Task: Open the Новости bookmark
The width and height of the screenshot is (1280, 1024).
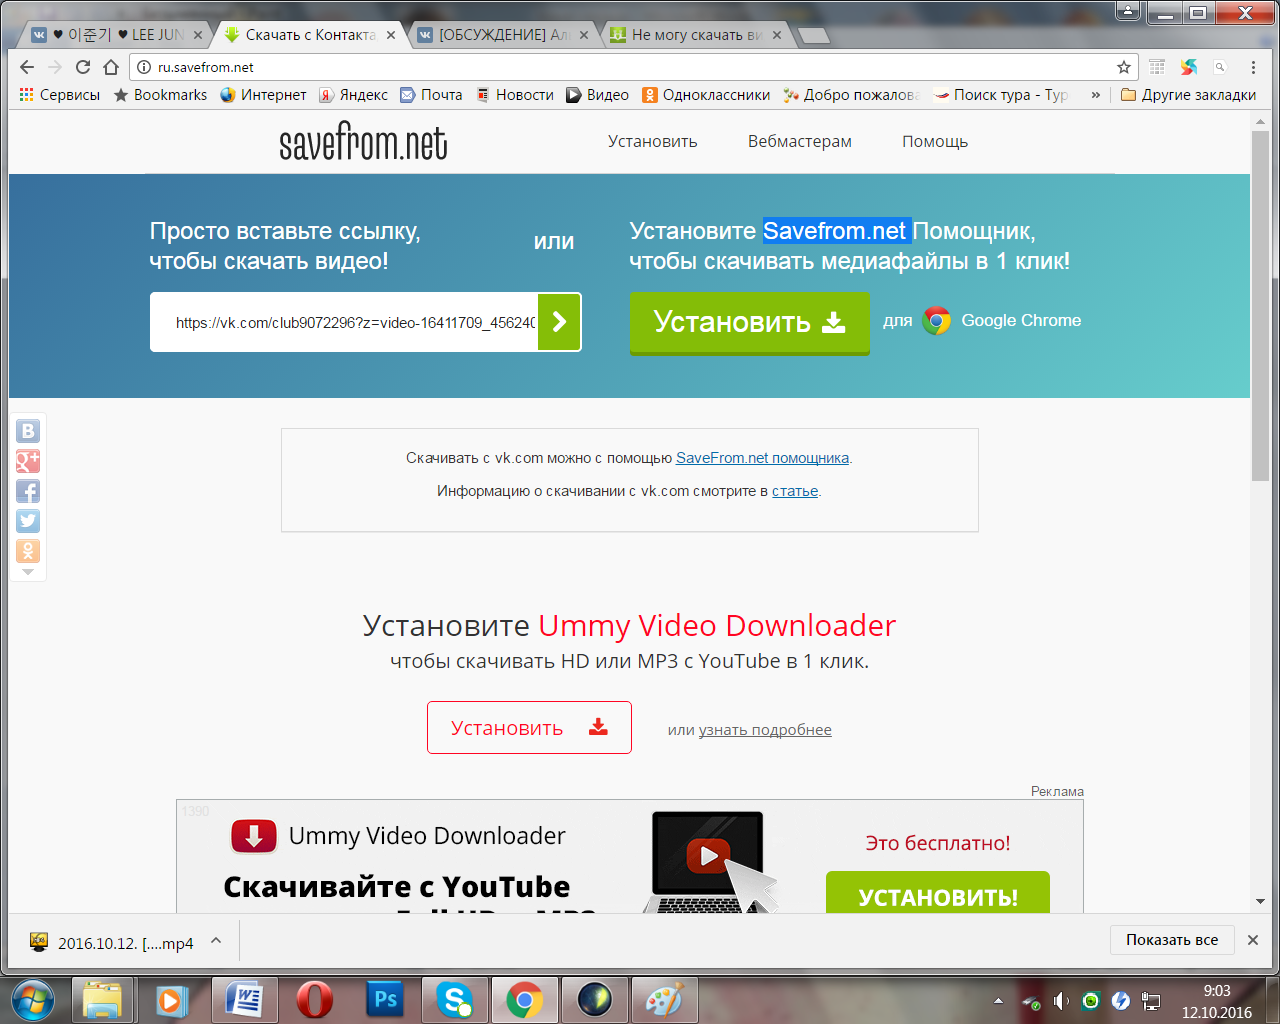Action: click(x=515, y=95)
